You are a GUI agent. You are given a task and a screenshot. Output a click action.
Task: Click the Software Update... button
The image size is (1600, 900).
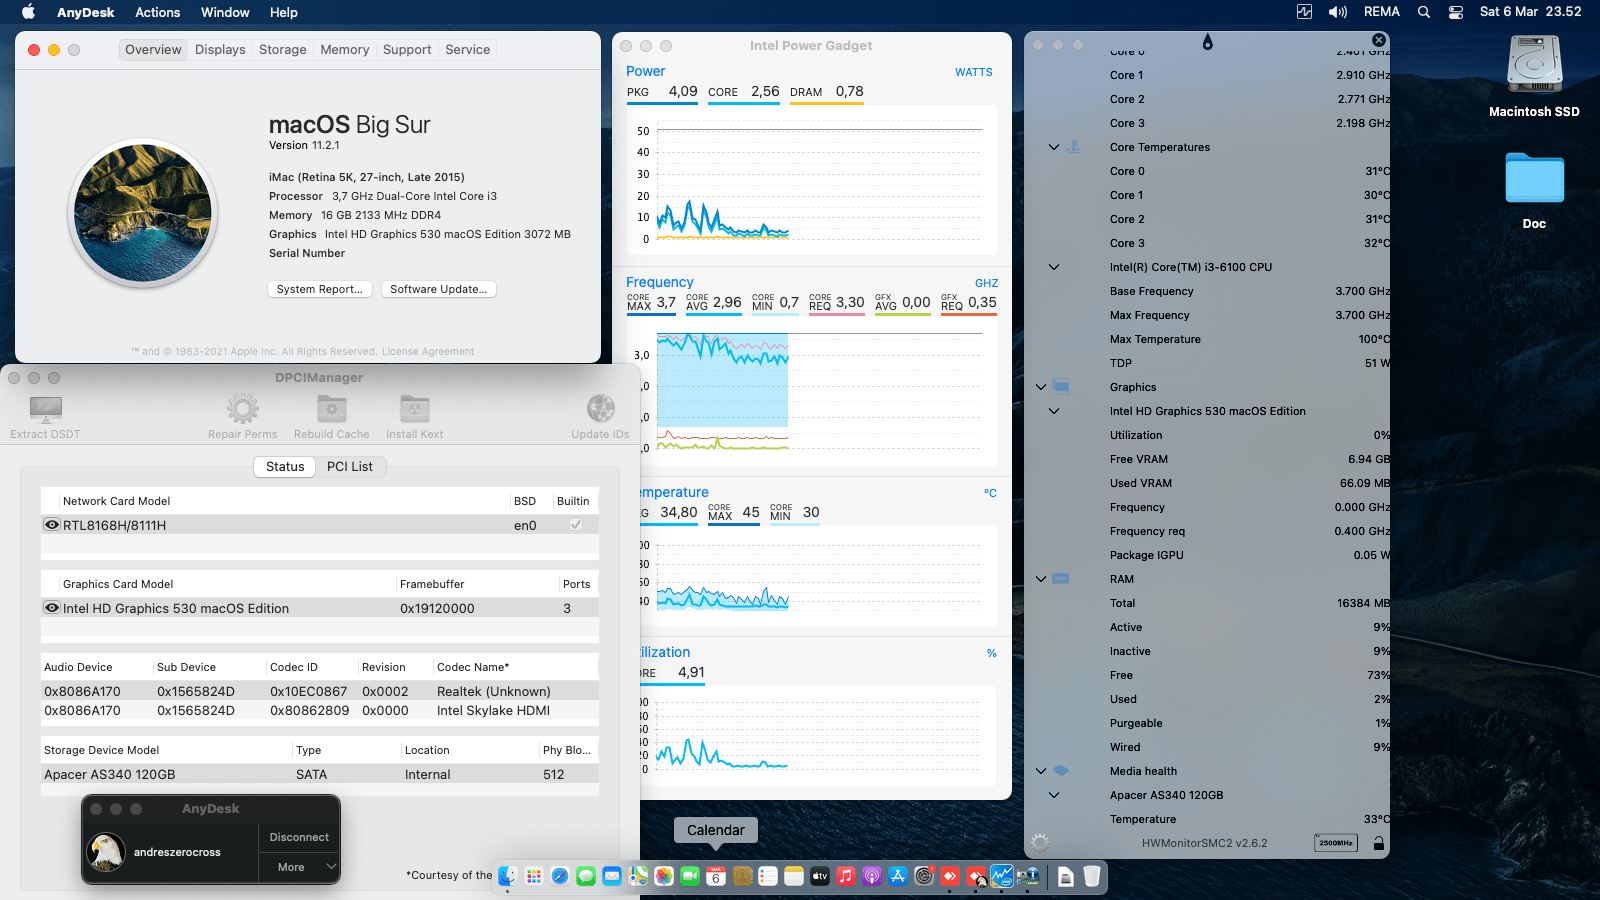coord(439,289)
